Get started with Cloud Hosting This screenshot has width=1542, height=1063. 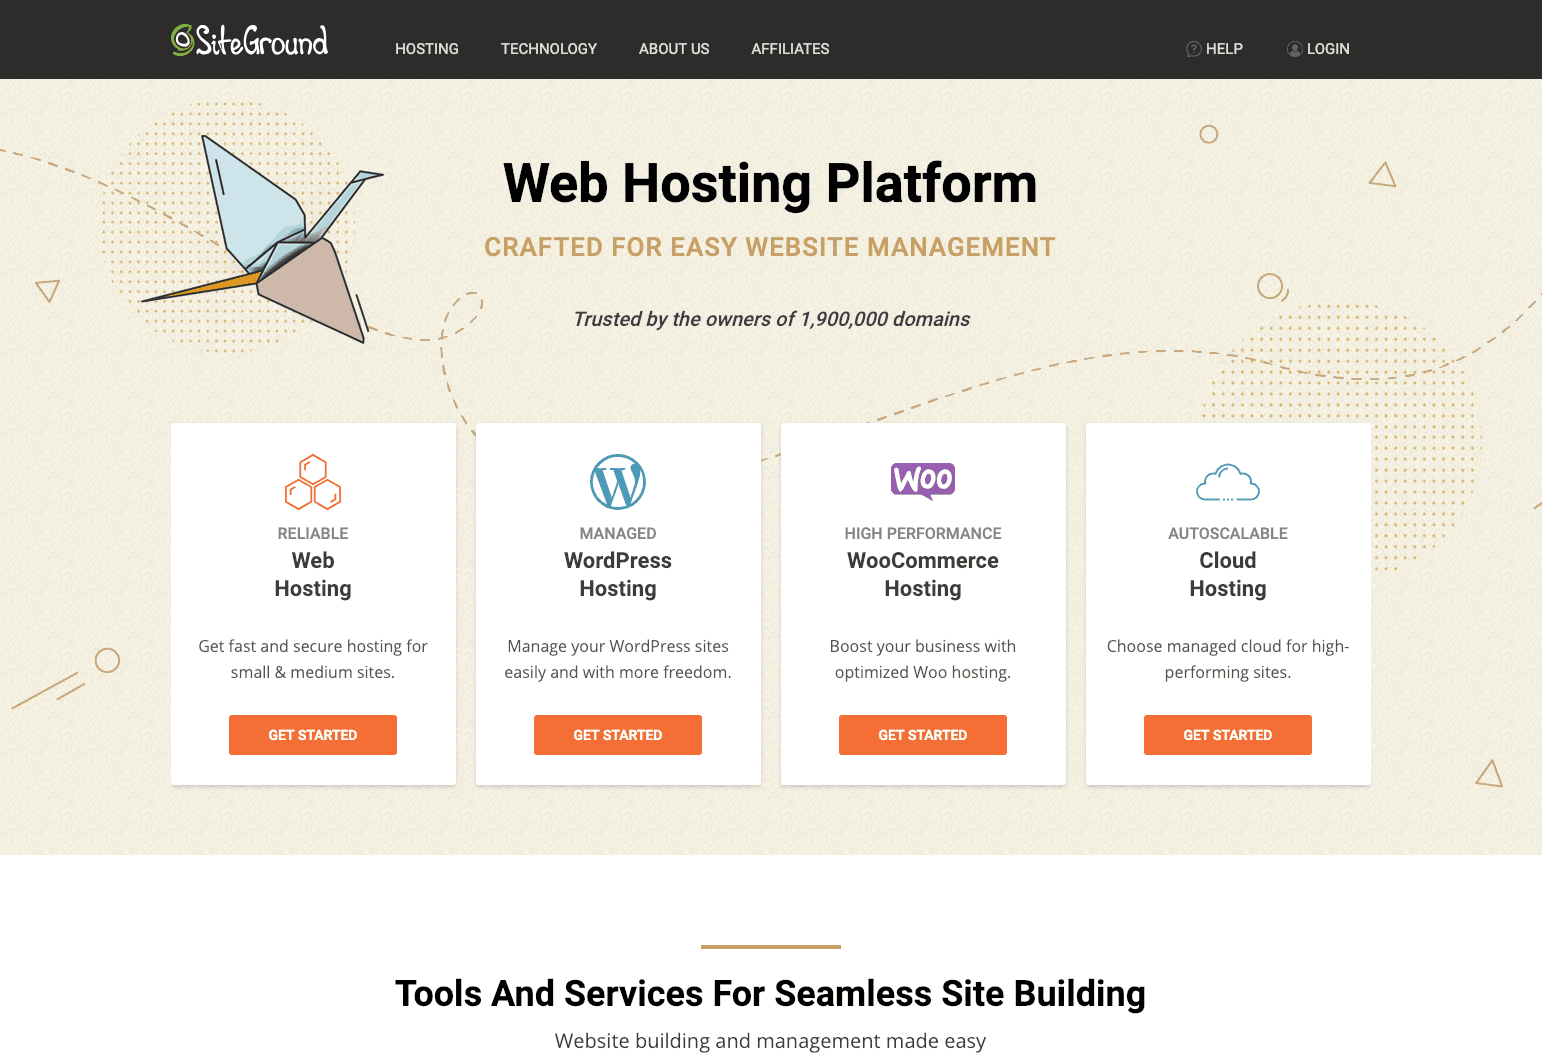click(x=1228, y=735)
